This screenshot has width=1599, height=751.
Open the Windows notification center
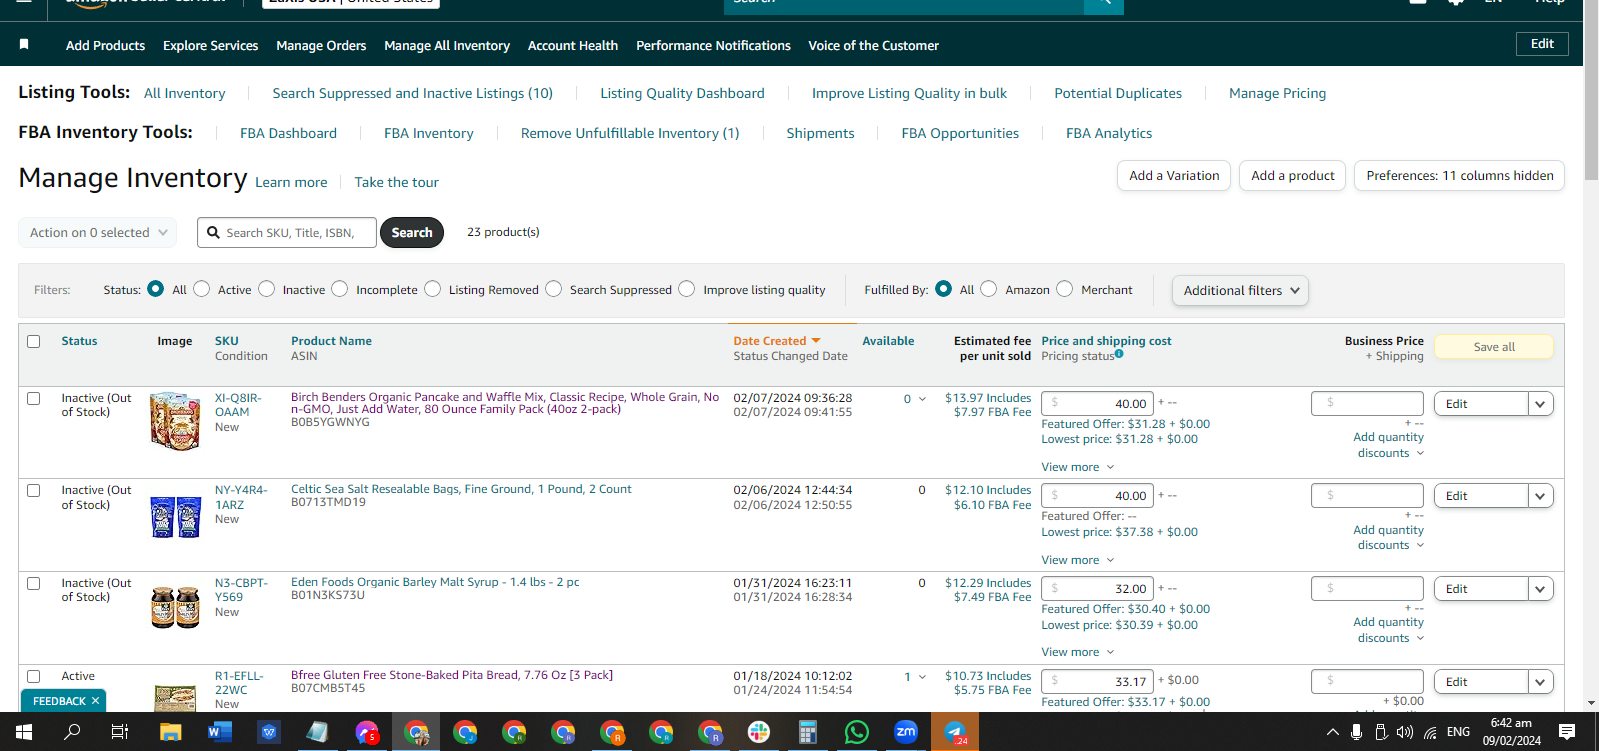1567,732
